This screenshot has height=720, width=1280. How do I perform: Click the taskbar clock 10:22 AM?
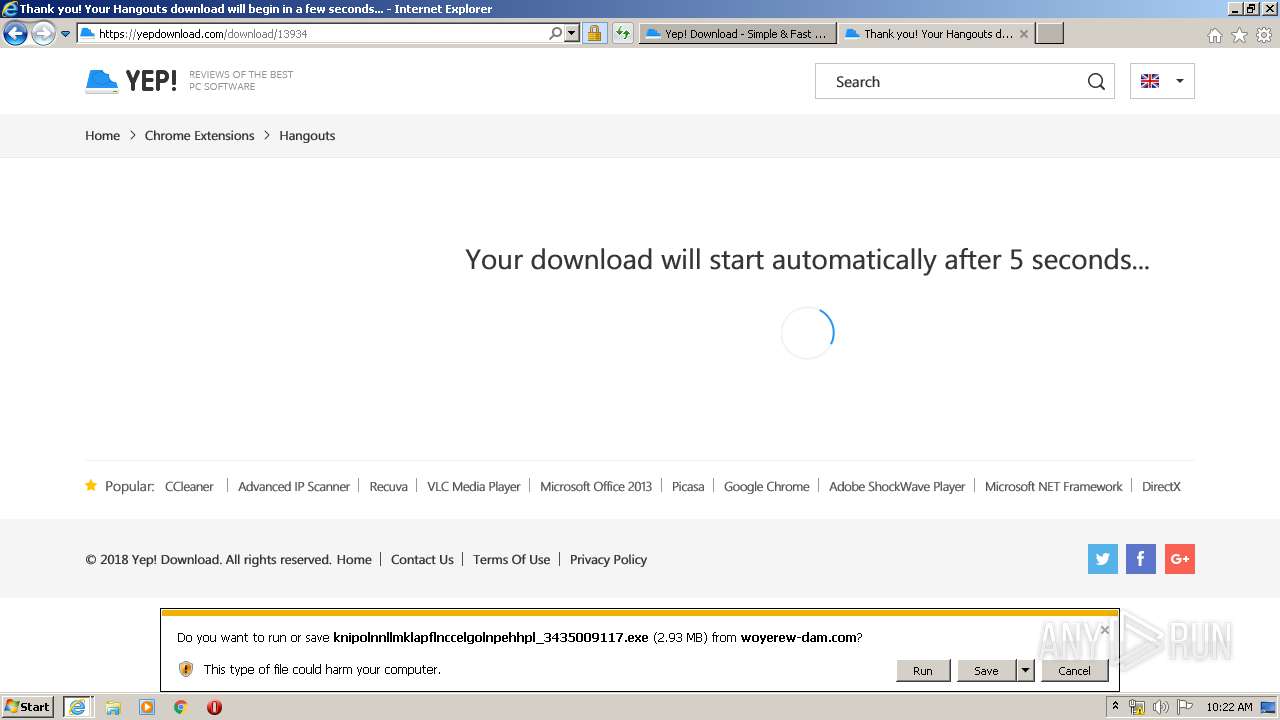(1229, 707)
